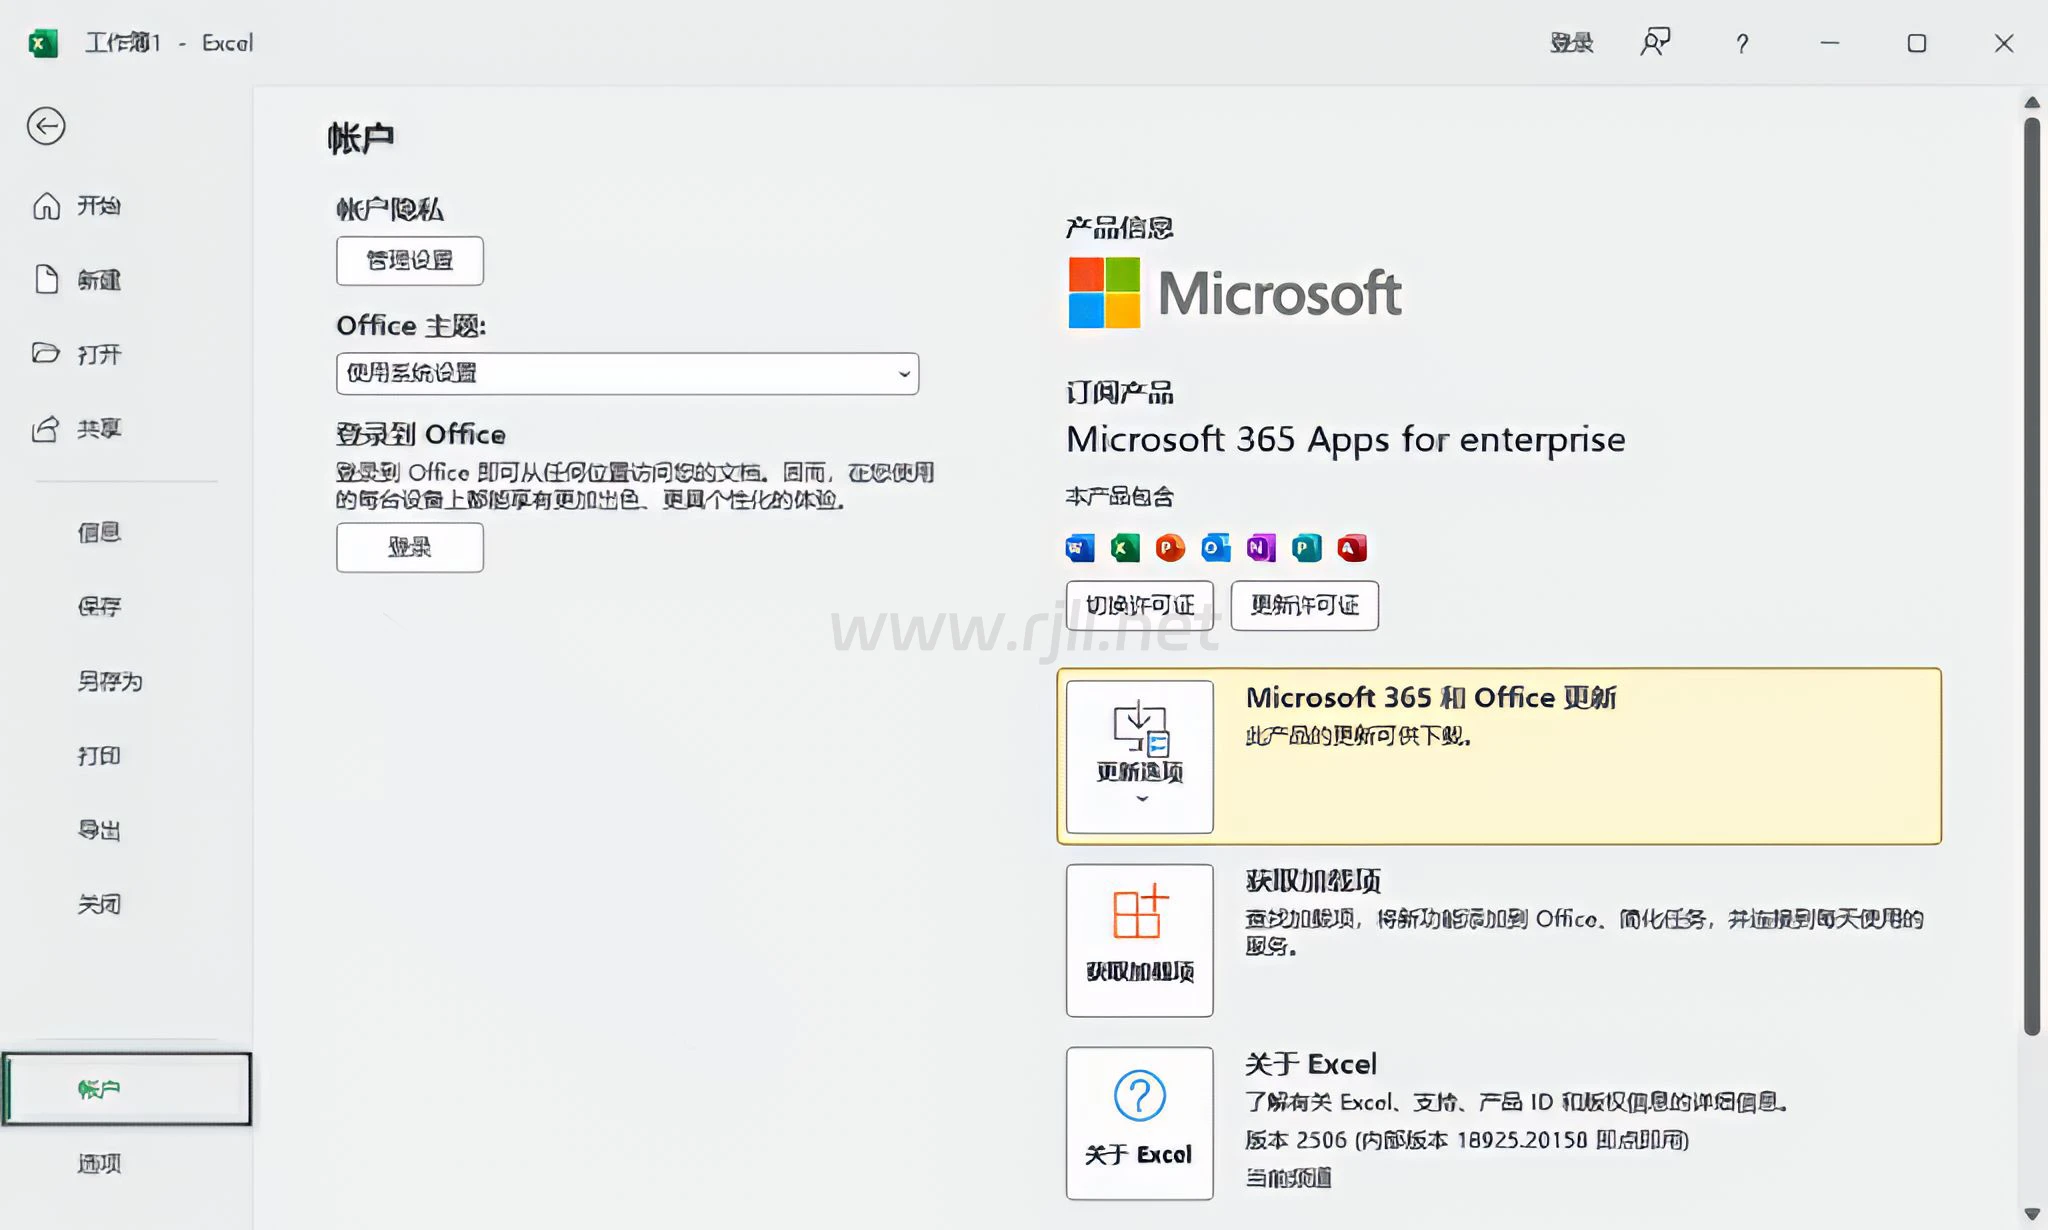Click the 打开 folder icon
The image size is (2048, 1230).
[x=46, y=354]
